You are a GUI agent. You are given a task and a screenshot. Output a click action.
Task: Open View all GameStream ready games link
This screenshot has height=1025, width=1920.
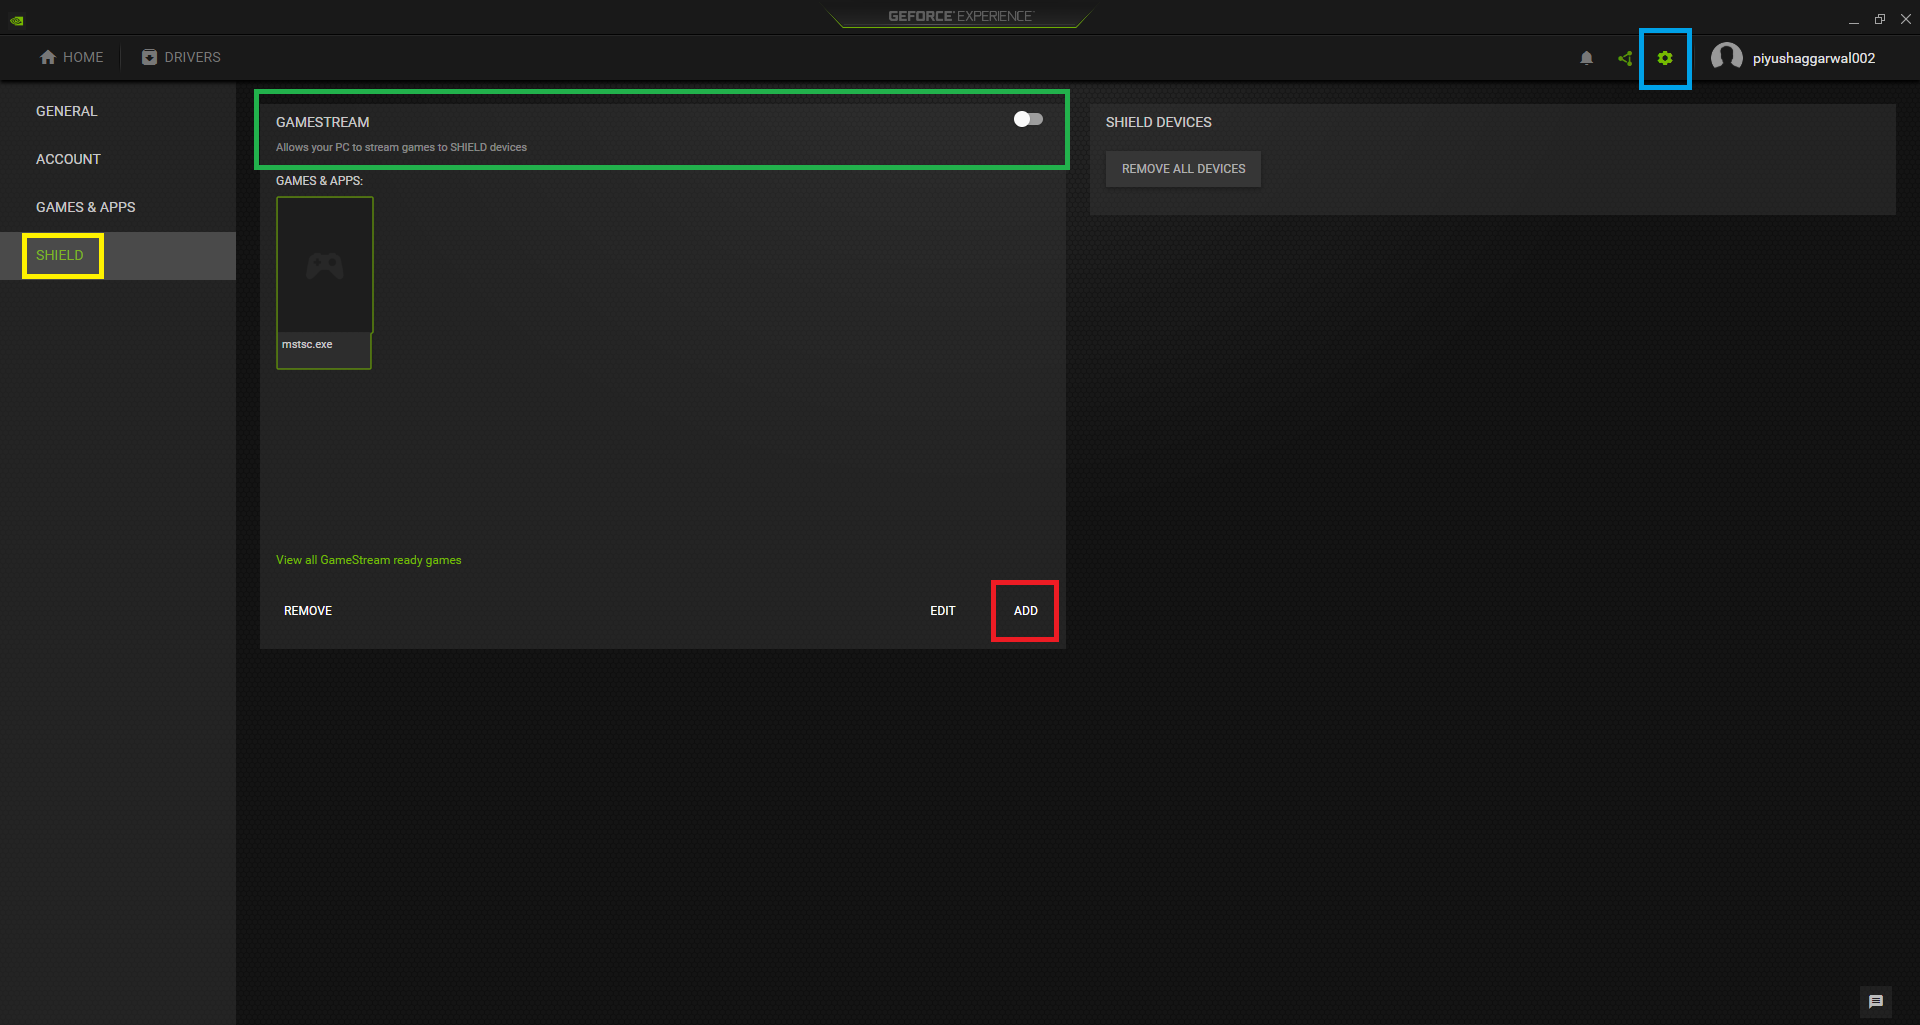(x=369, y=560)
